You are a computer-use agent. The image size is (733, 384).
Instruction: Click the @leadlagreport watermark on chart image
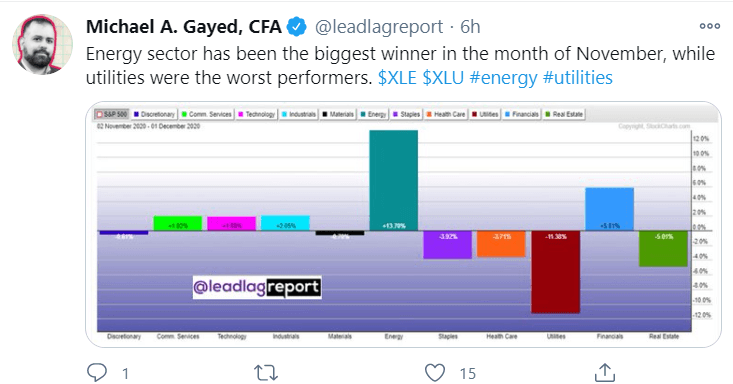[257, 287]
